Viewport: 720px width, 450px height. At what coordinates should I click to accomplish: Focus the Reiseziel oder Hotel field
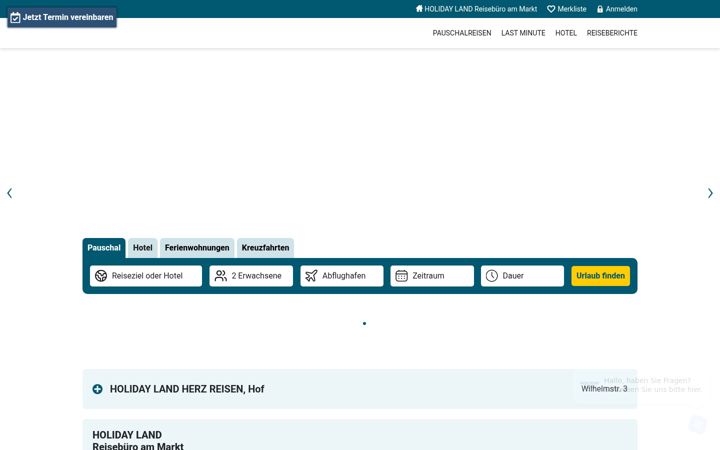coord(146,276)
